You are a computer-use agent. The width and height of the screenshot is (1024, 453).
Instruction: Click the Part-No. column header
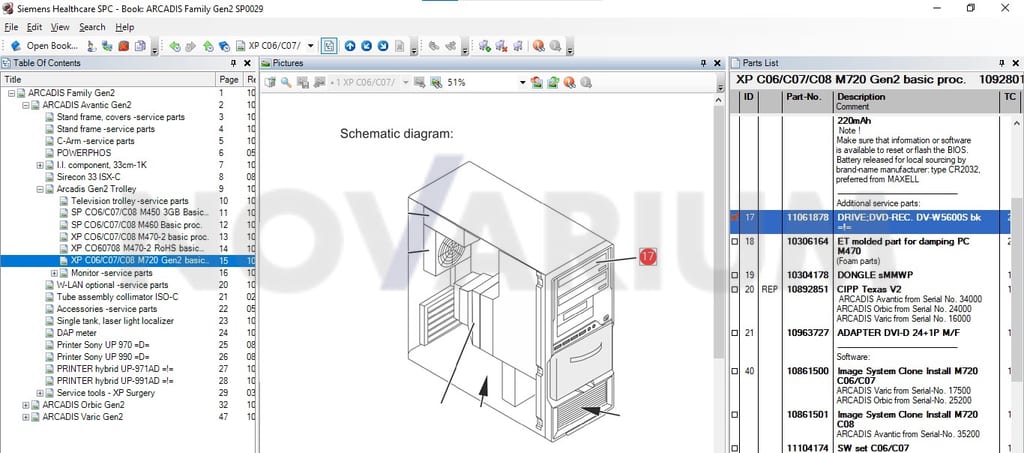(x=808, y=101)
